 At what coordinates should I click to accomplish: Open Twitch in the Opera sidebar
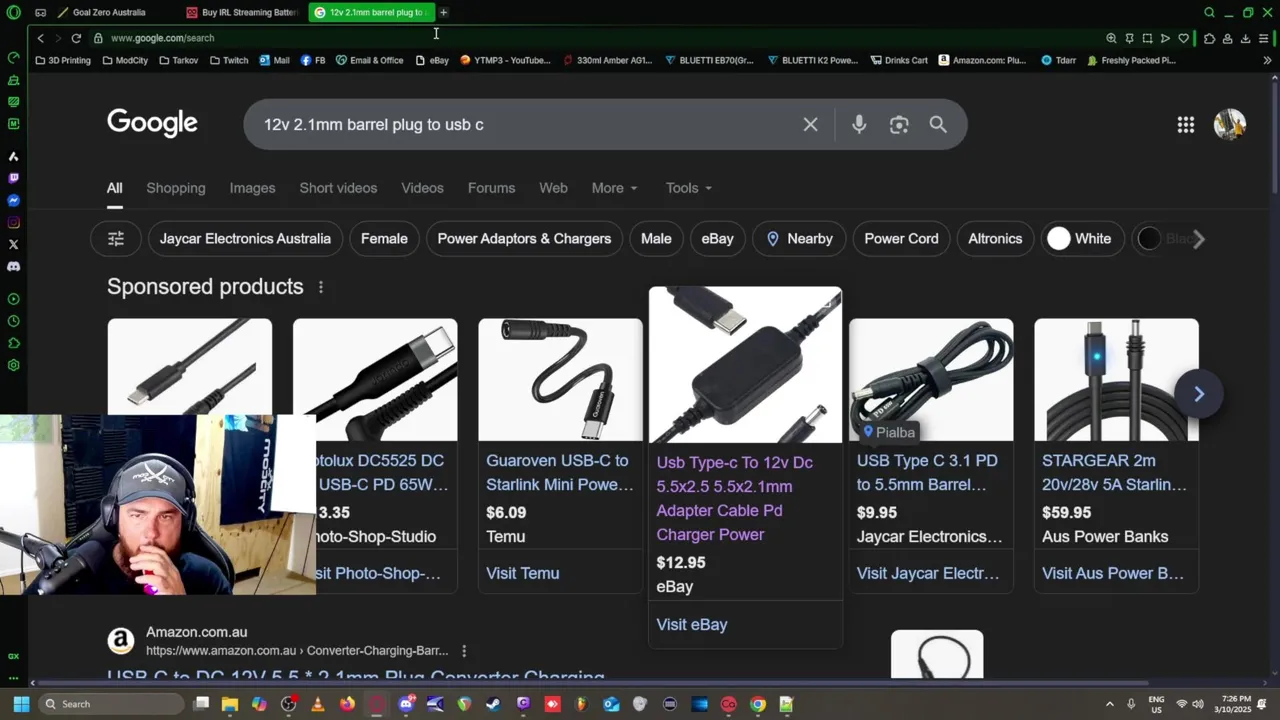click(x=13, y=178)
